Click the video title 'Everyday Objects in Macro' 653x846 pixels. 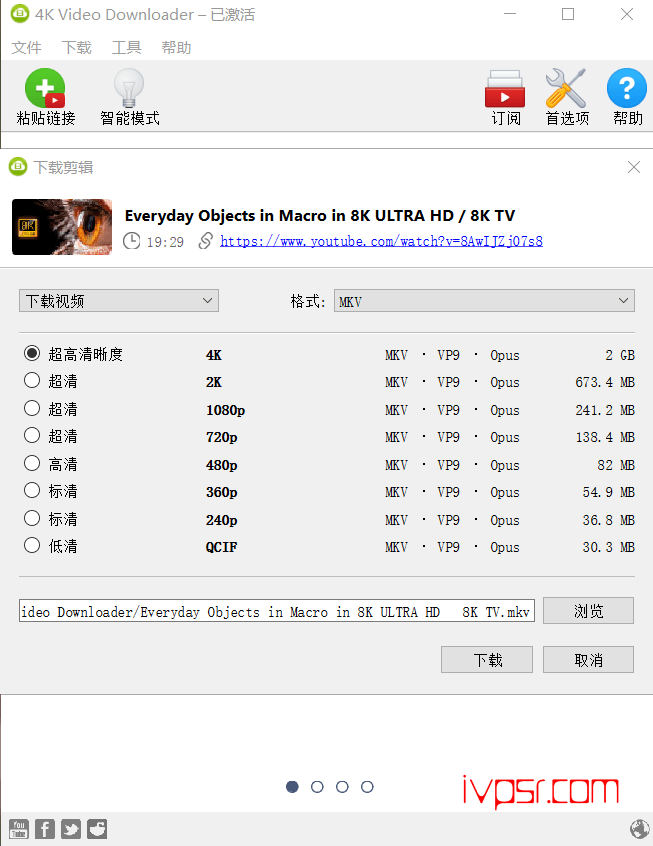pos(320,216)
